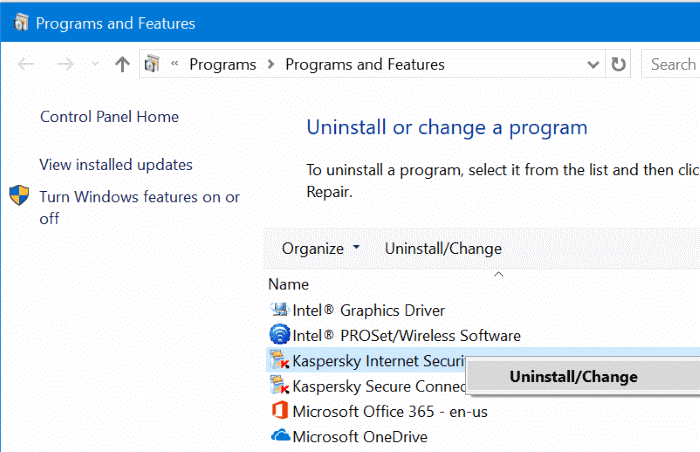The width and height of the screenshot is (700, 452).
Task: Click the Back navigation arrow
Action: point(27,65)
